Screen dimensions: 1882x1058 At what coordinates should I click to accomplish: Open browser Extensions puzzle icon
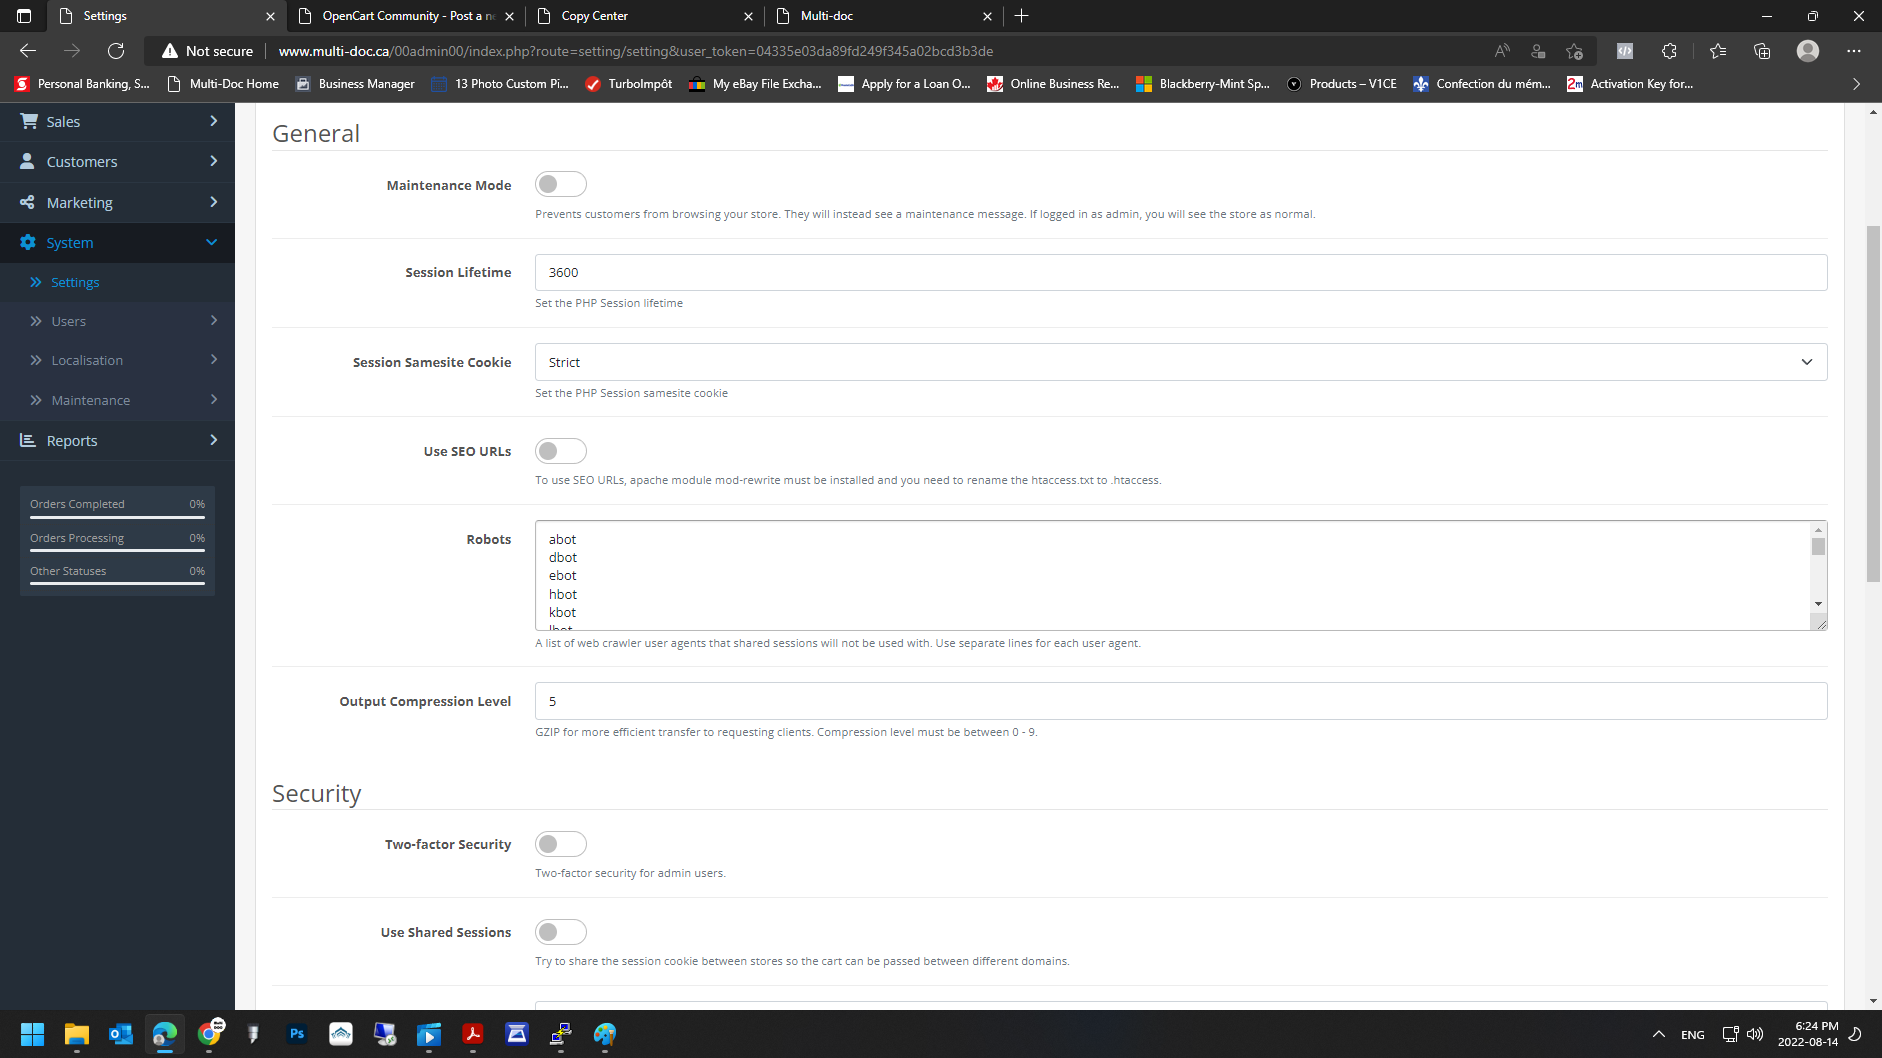[1669, 51]
